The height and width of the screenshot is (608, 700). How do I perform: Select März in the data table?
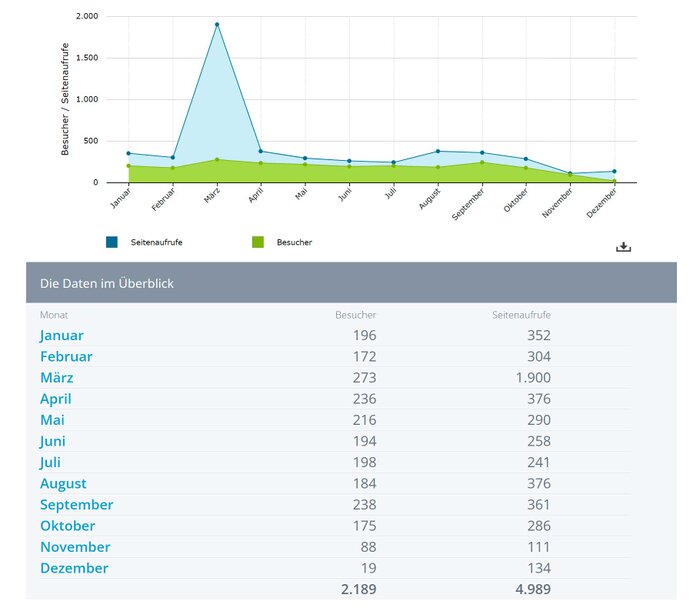(x=57, y=378)
